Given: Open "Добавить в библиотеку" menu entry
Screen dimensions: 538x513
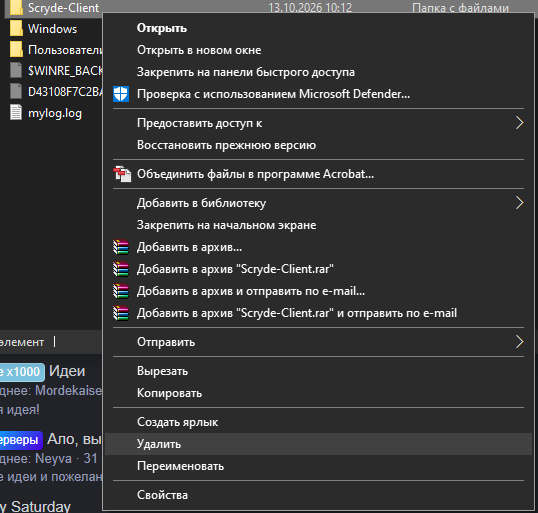Looking at the screenshot, I should click(318, 203).
